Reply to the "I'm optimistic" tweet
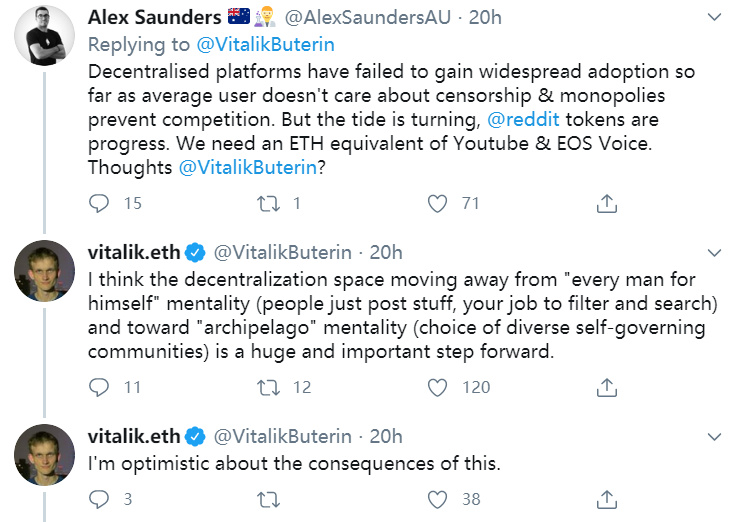Screen dimensions: 732x522 [x=100, y=499]
